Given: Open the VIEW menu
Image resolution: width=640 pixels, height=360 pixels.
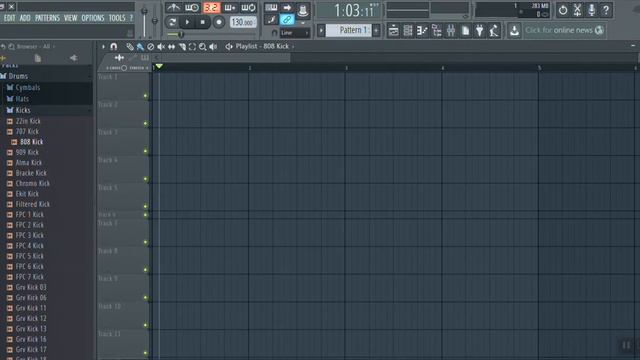Looking at the screenshot, I should (x=71, y=18).
